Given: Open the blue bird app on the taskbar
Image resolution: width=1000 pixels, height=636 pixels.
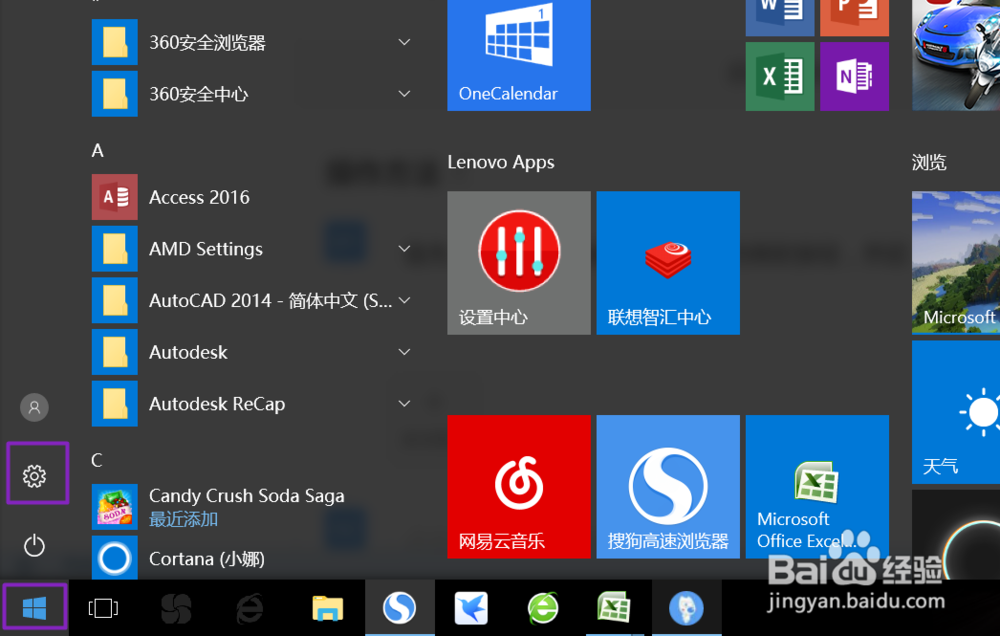Looking at the screenshot, I should tap(471, 608).
